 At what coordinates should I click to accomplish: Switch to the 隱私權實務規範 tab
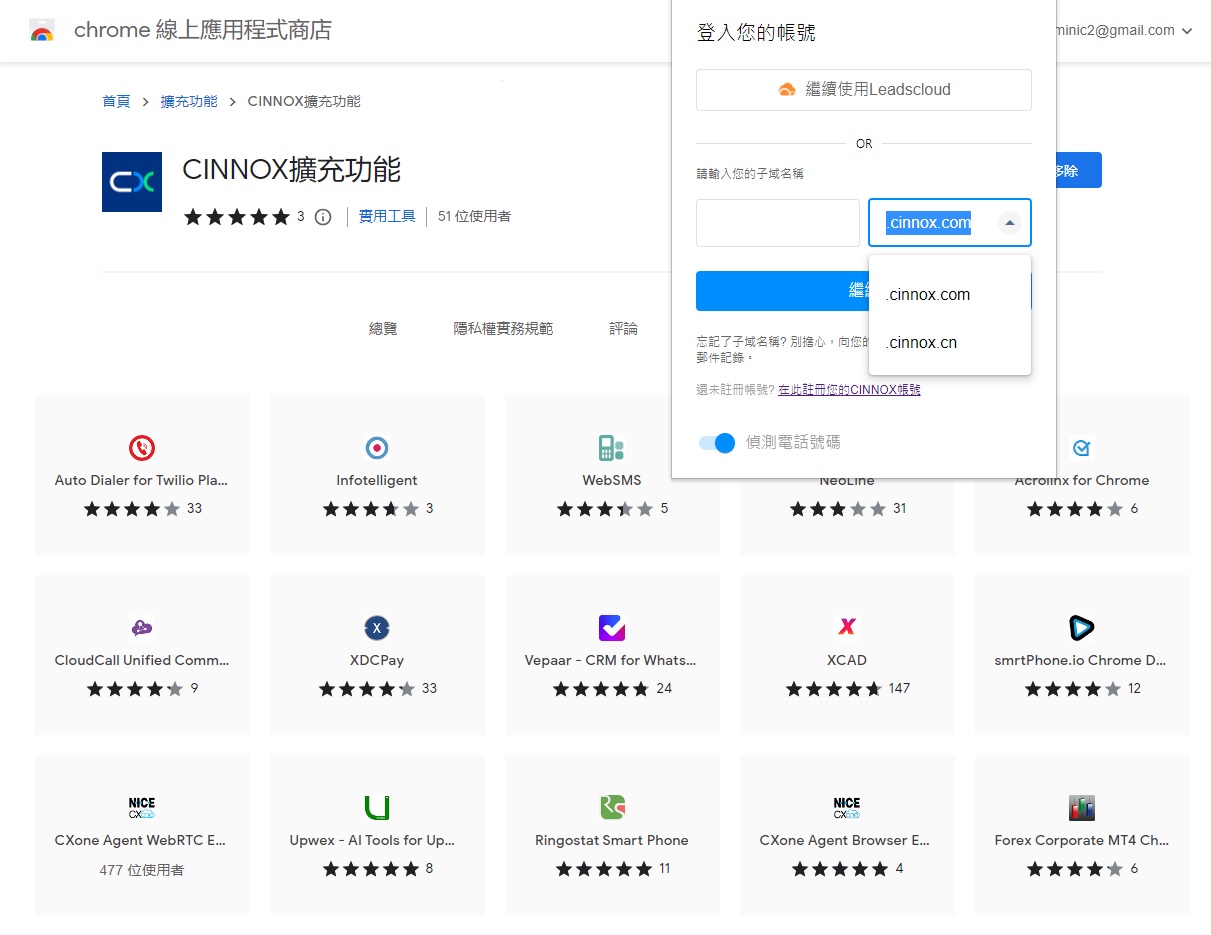[503, 328]
